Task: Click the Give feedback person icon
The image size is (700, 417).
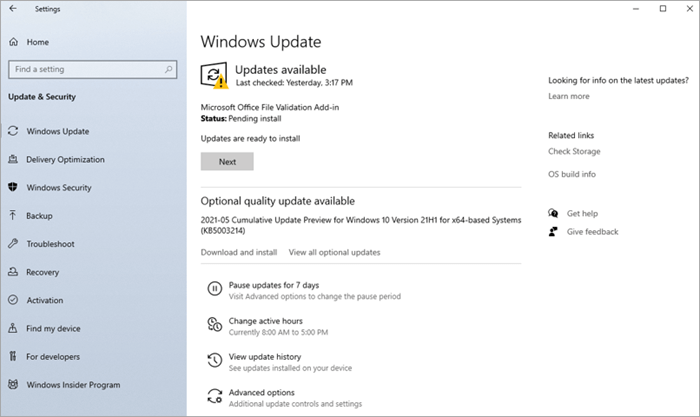Action: point(553,231)
